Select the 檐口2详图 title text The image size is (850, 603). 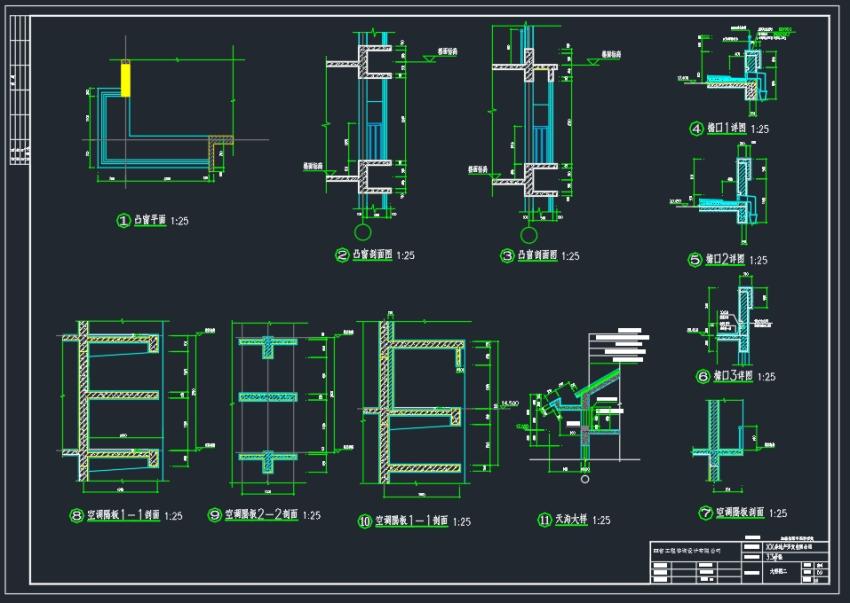click(725, 259)
